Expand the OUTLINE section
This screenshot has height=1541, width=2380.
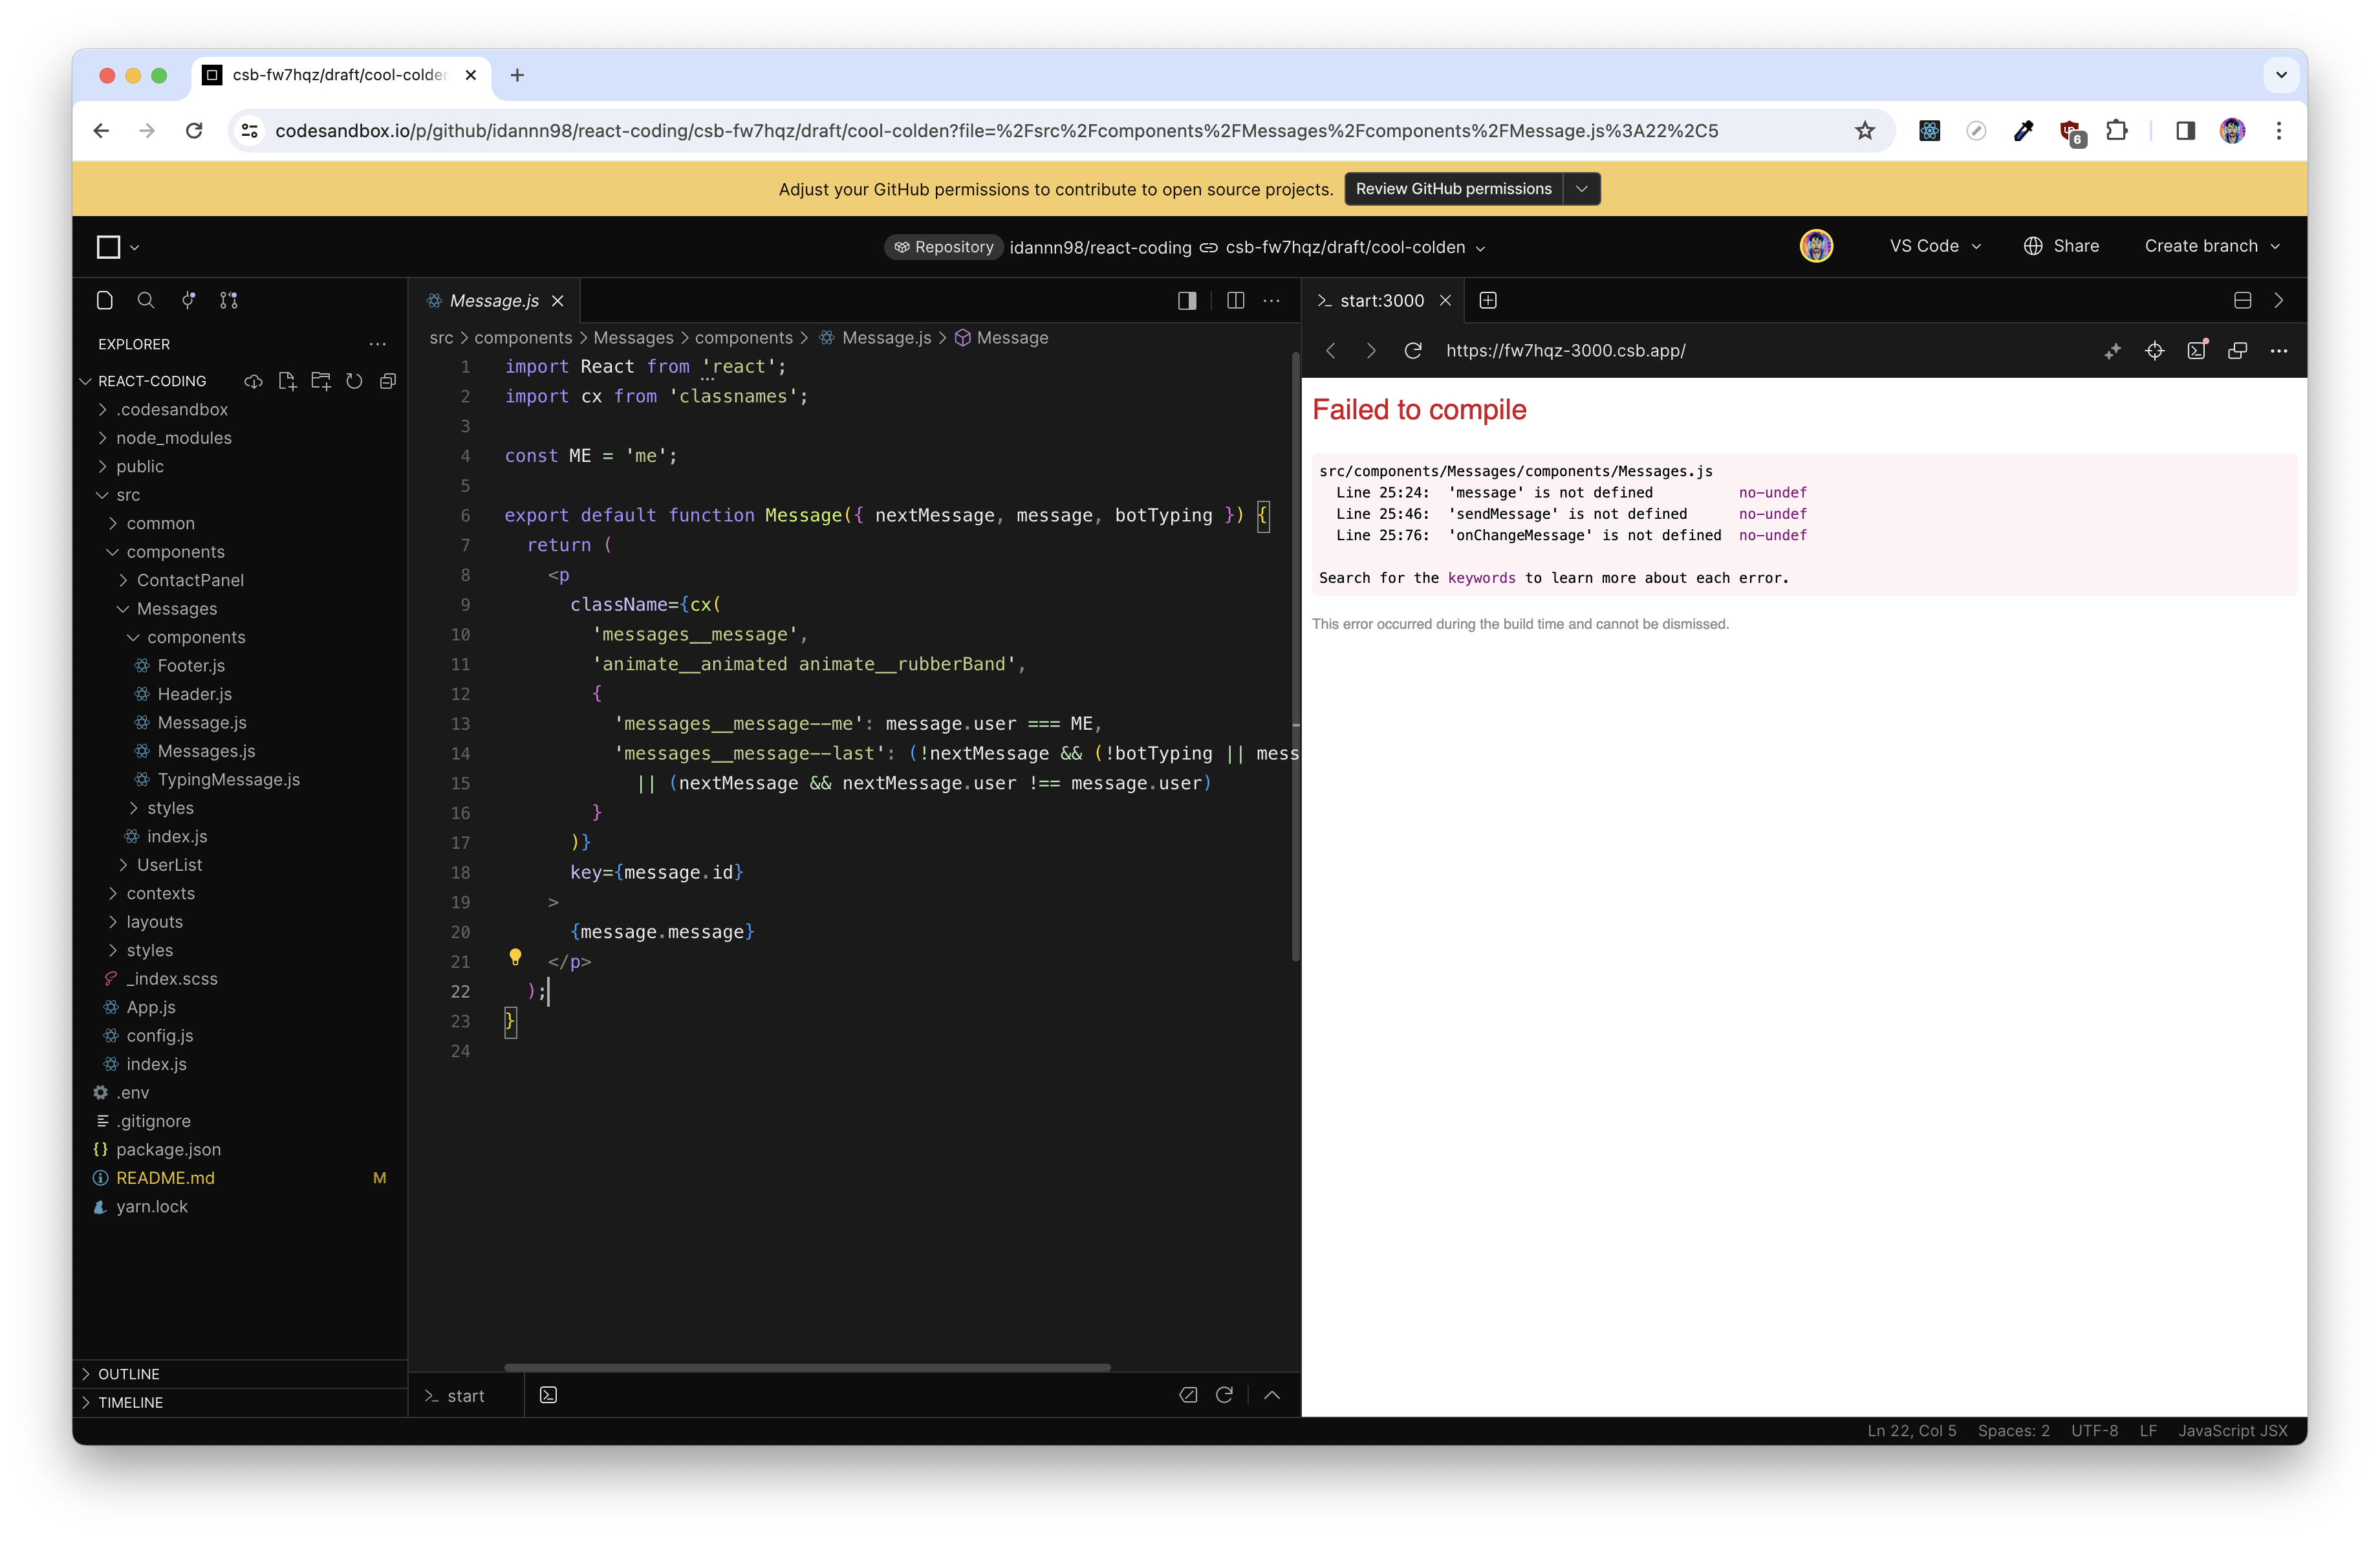point(129,1374)
